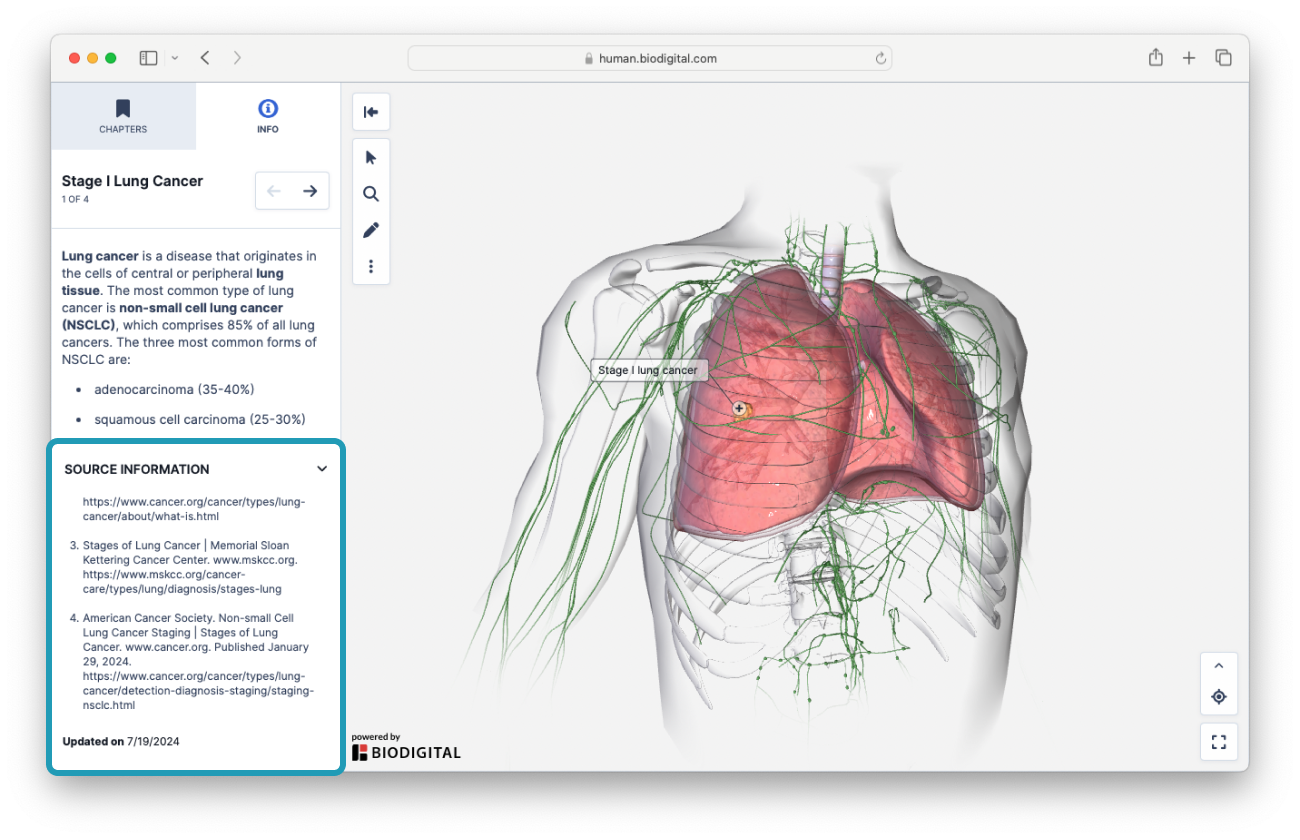
Task: Click the human.biodigital.com address bar
Action: pyautogui.click(x=650, y=58)
